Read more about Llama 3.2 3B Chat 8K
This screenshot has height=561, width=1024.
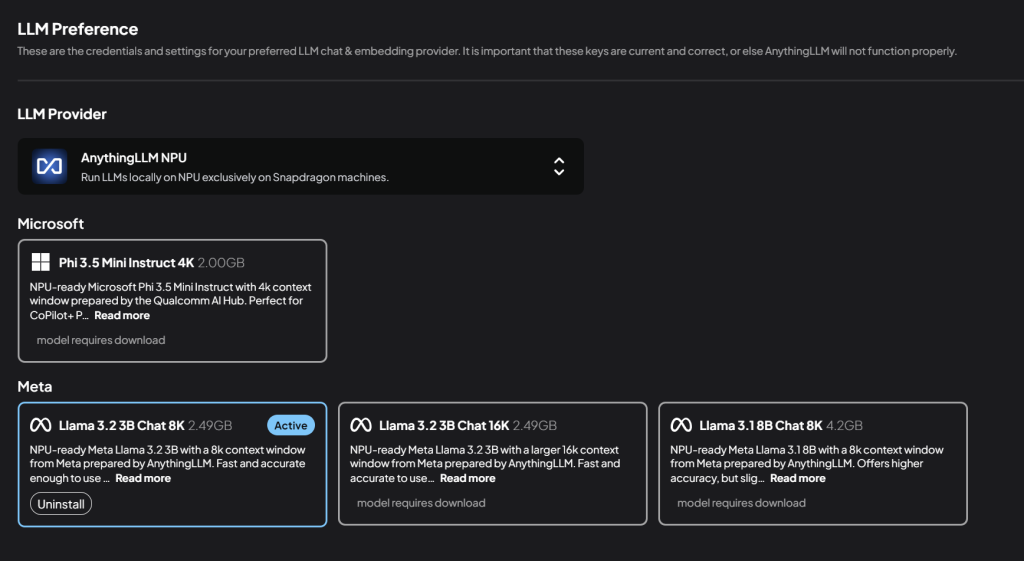click(143, 478)
